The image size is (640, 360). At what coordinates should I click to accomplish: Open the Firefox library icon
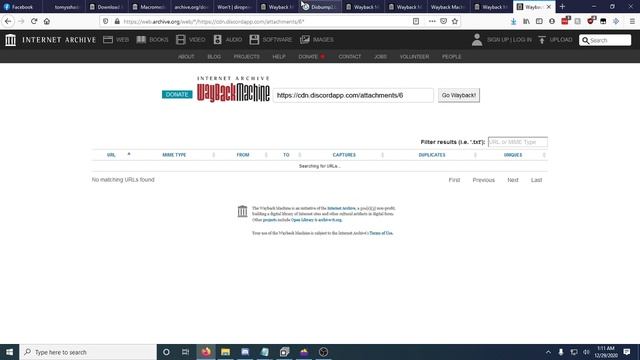527,21
